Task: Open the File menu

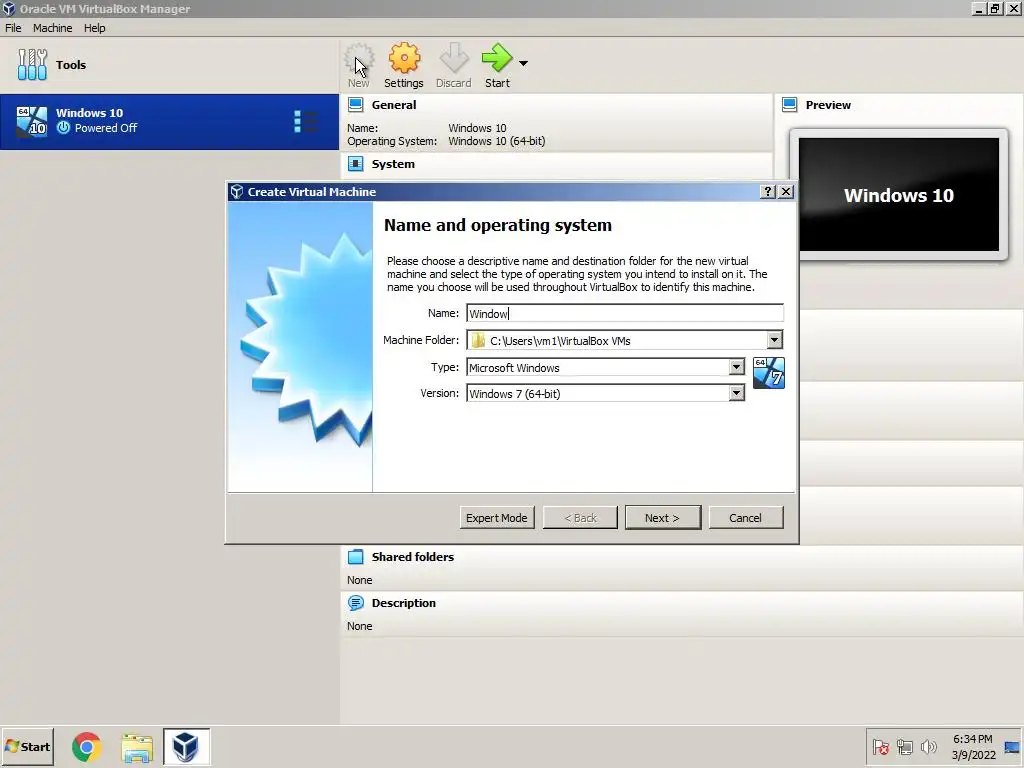Action: pyautogui.click(x=13, y=28)
